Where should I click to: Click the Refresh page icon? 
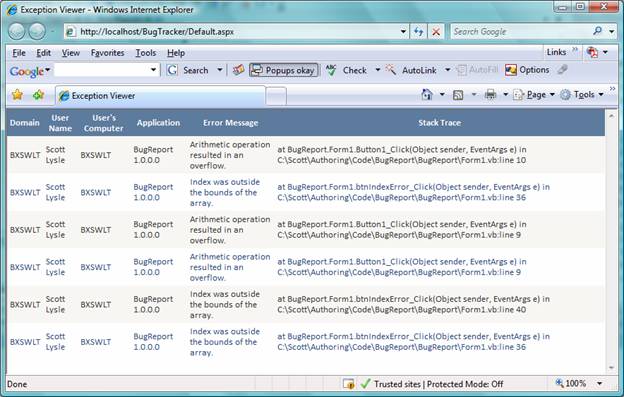point(418,31)
